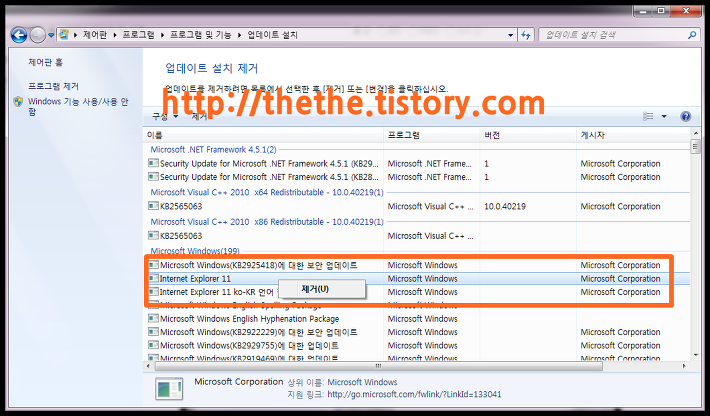The image size is (710, 416).
Task: Sort by 게시자 column header
Action: tap(633, 135)
